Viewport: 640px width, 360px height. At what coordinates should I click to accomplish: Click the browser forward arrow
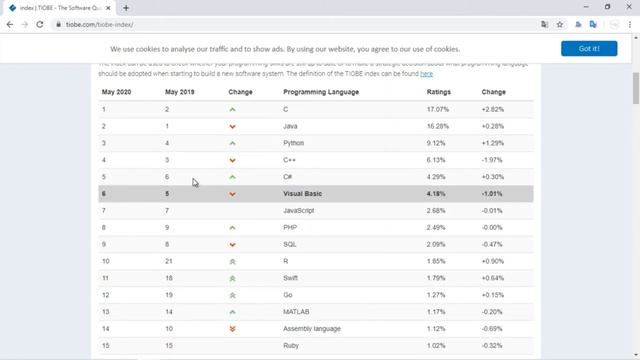[24, 24]
